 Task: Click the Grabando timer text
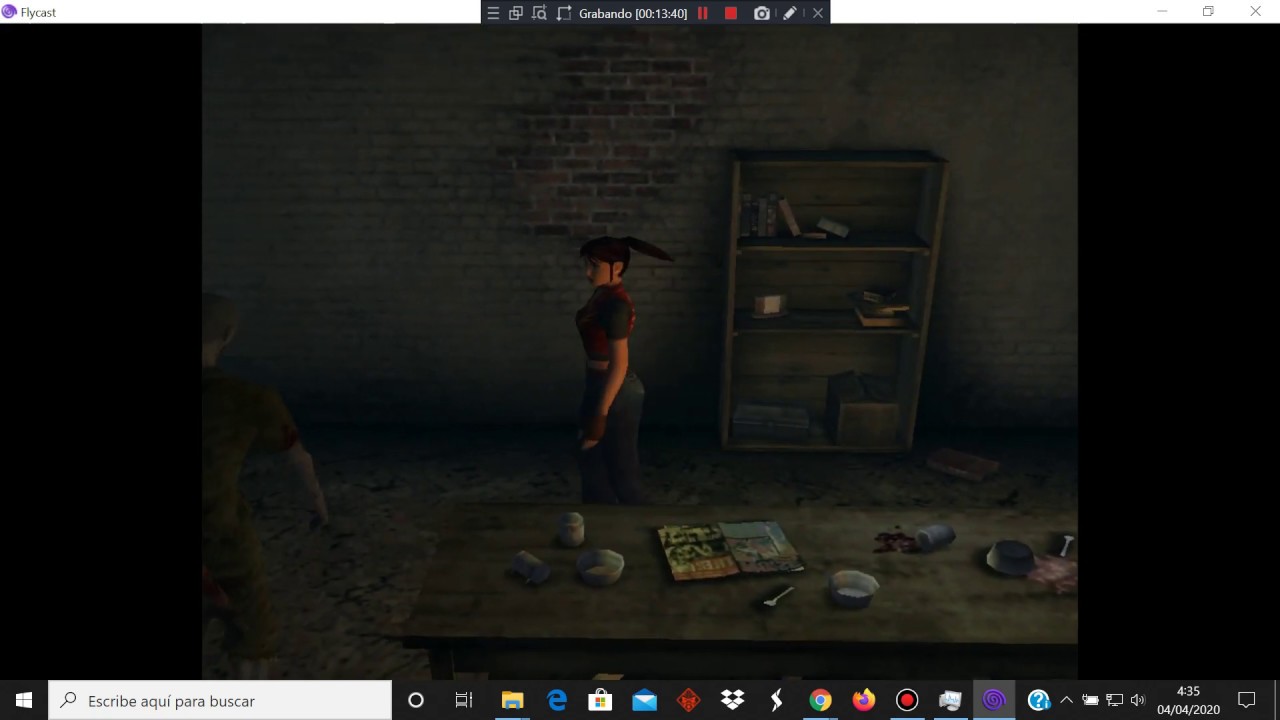633,13
